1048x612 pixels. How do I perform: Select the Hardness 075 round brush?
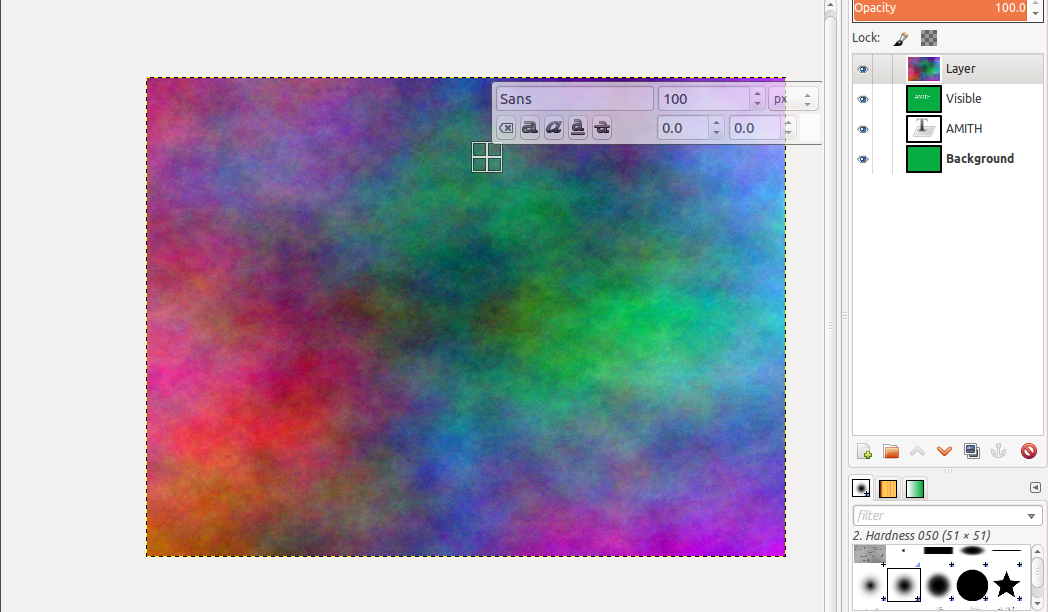click(938, 585)
